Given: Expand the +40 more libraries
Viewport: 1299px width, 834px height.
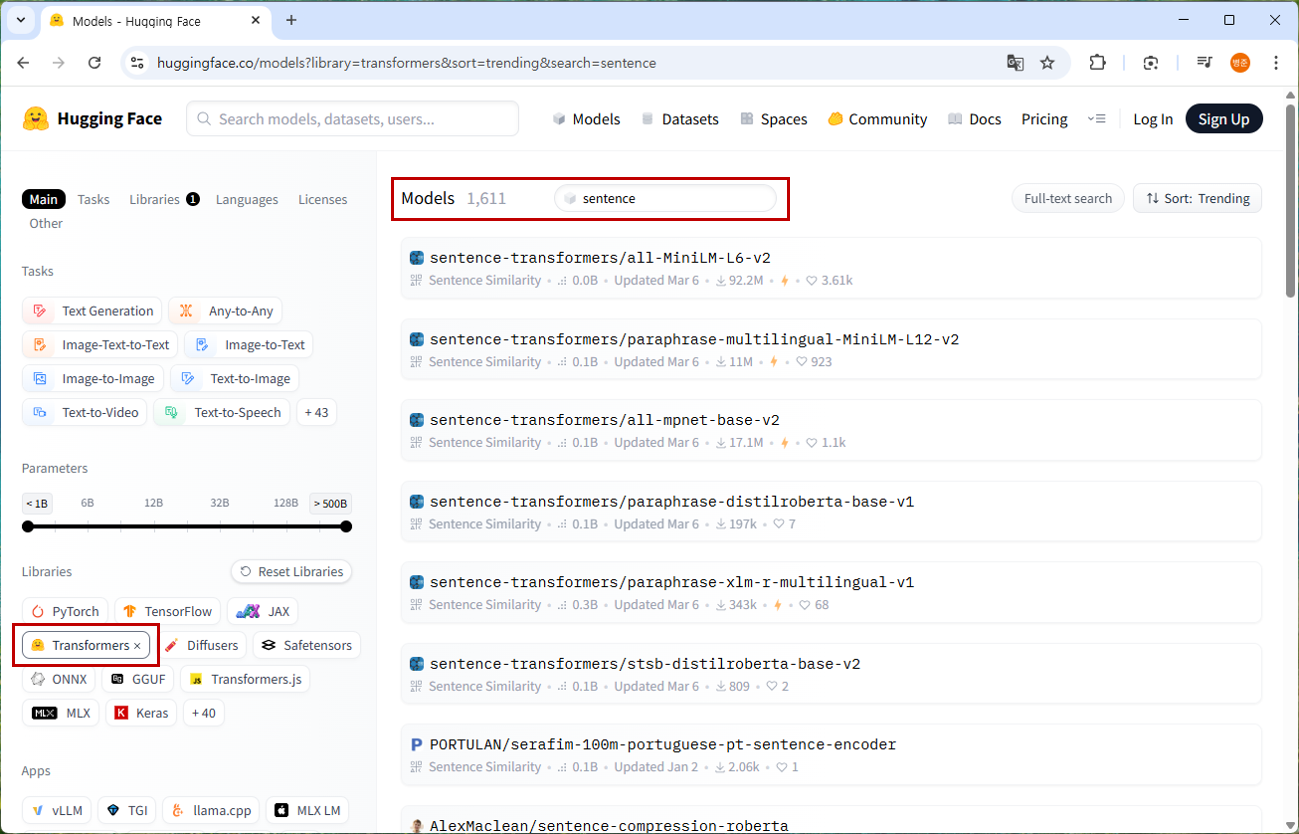Looking at the screenshot, I should pos(204,713).
